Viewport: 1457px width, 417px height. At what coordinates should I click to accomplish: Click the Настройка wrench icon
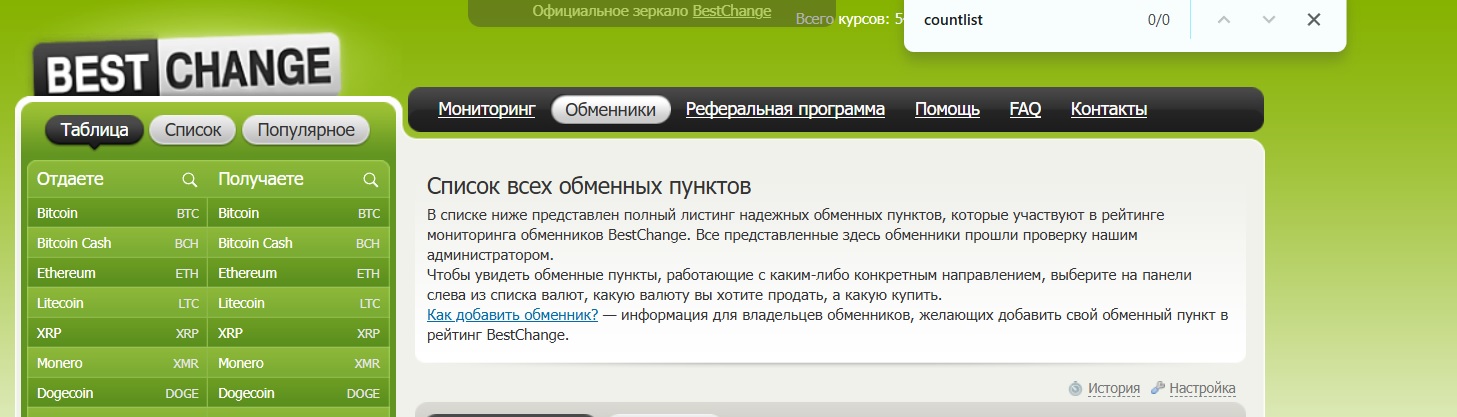[x=1158, y=388]
